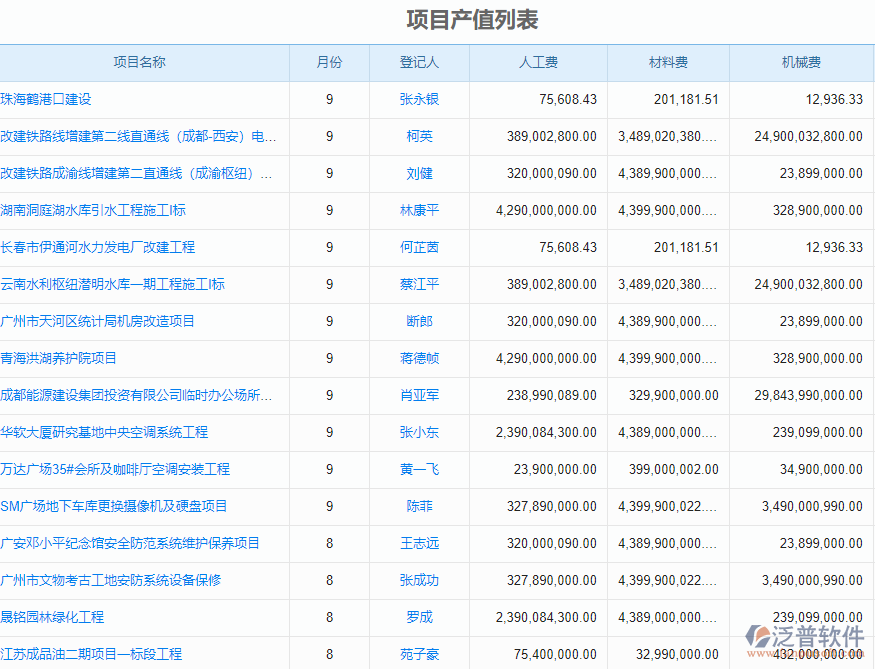
Task: Open the 晟铭园林绿化工程 project
Action: (x=50, y=618)
